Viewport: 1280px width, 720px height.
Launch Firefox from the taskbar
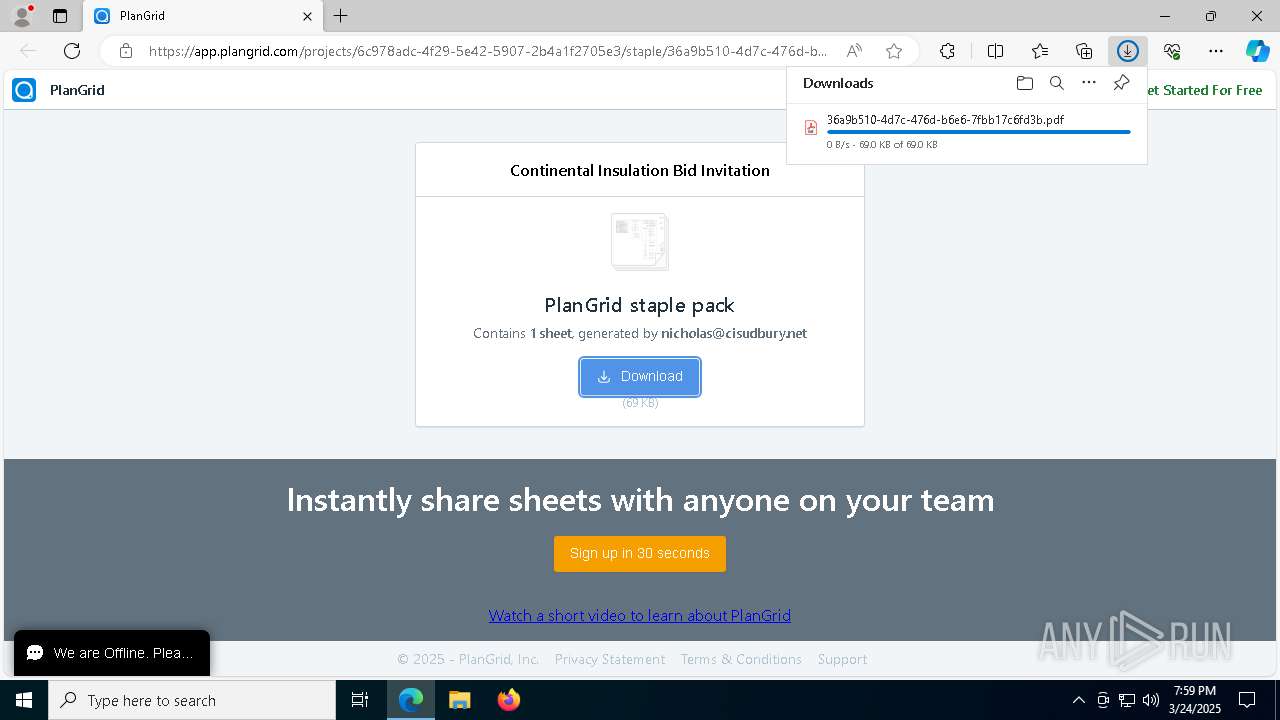pos(508,700)
